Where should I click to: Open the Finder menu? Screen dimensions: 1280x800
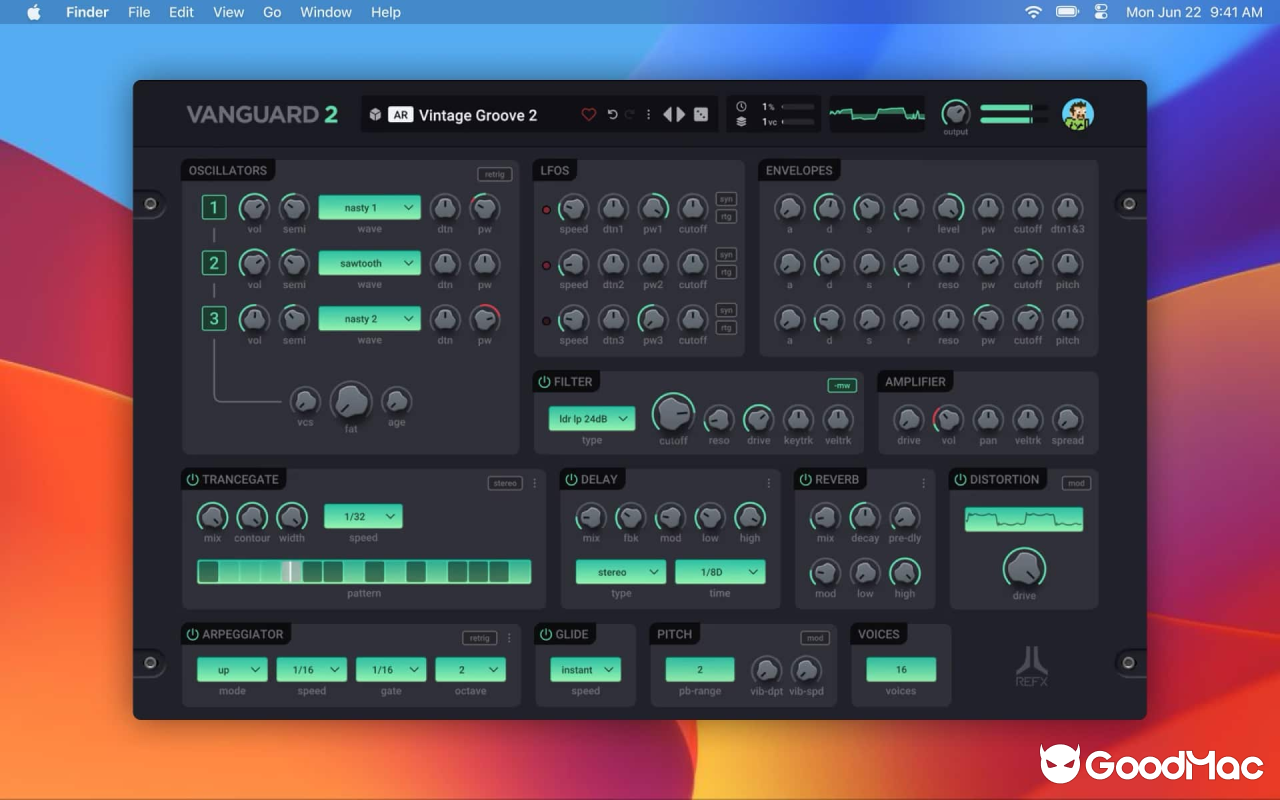point(87,12)
